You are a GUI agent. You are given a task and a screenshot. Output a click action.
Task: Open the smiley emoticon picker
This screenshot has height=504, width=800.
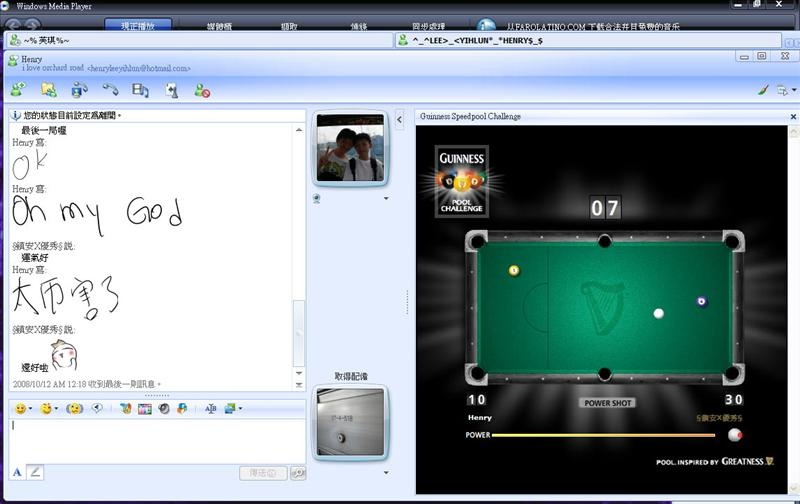[x=20, y=409]
